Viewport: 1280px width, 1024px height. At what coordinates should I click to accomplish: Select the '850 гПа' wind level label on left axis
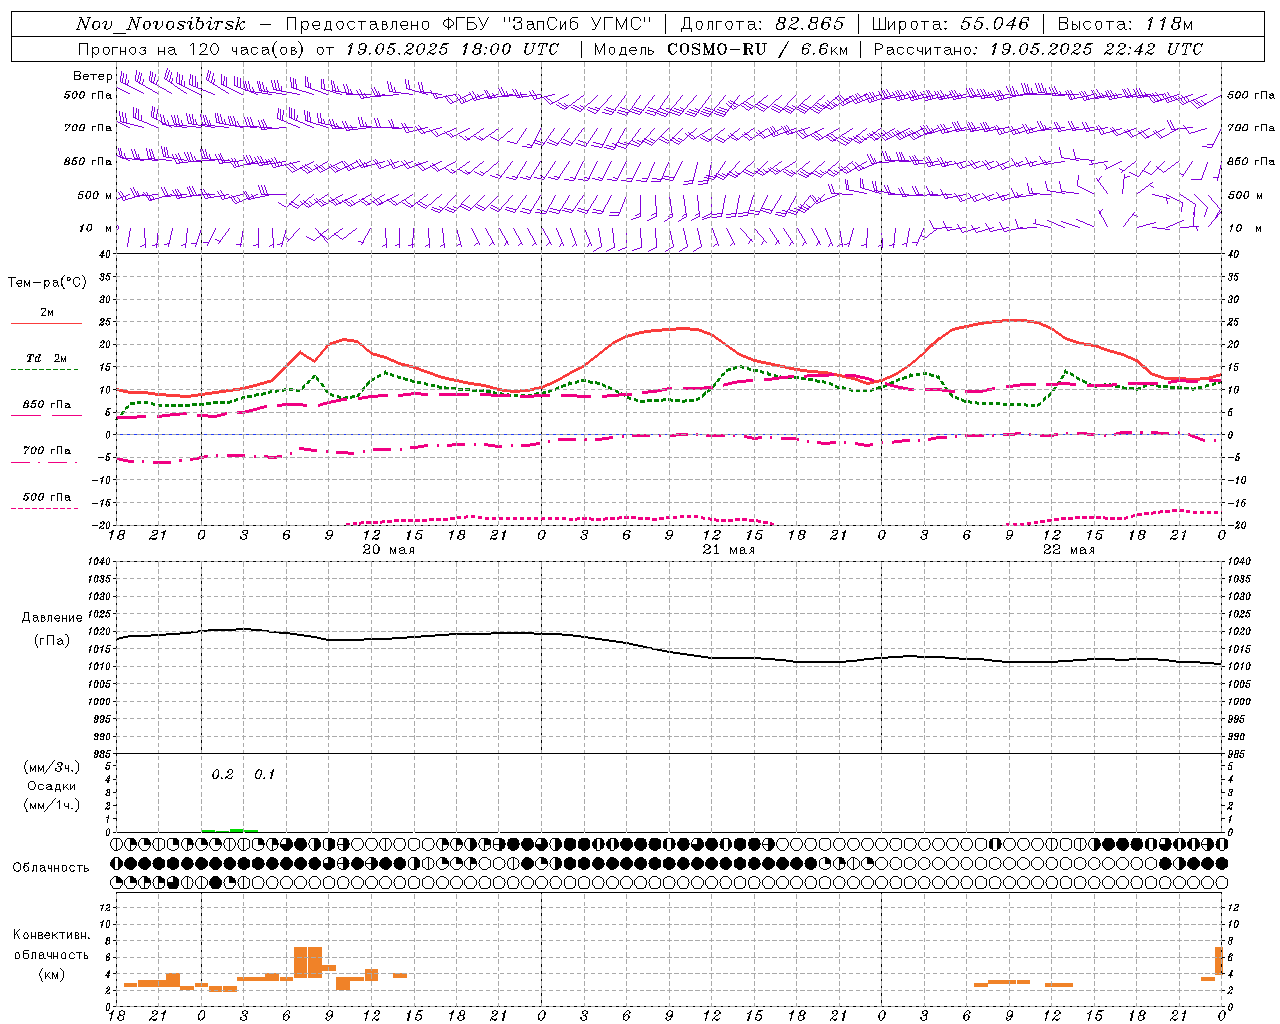coord(88,161)
